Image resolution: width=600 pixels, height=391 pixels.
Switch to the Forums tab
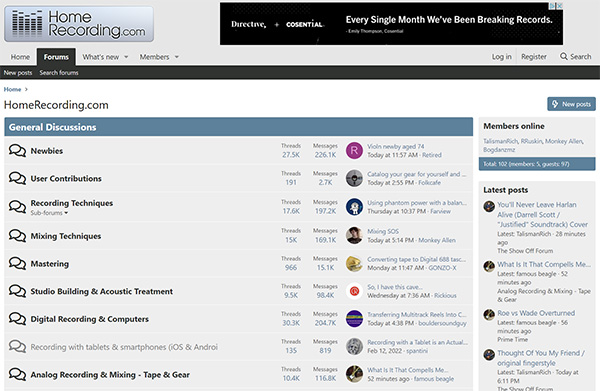pos(56,57)
